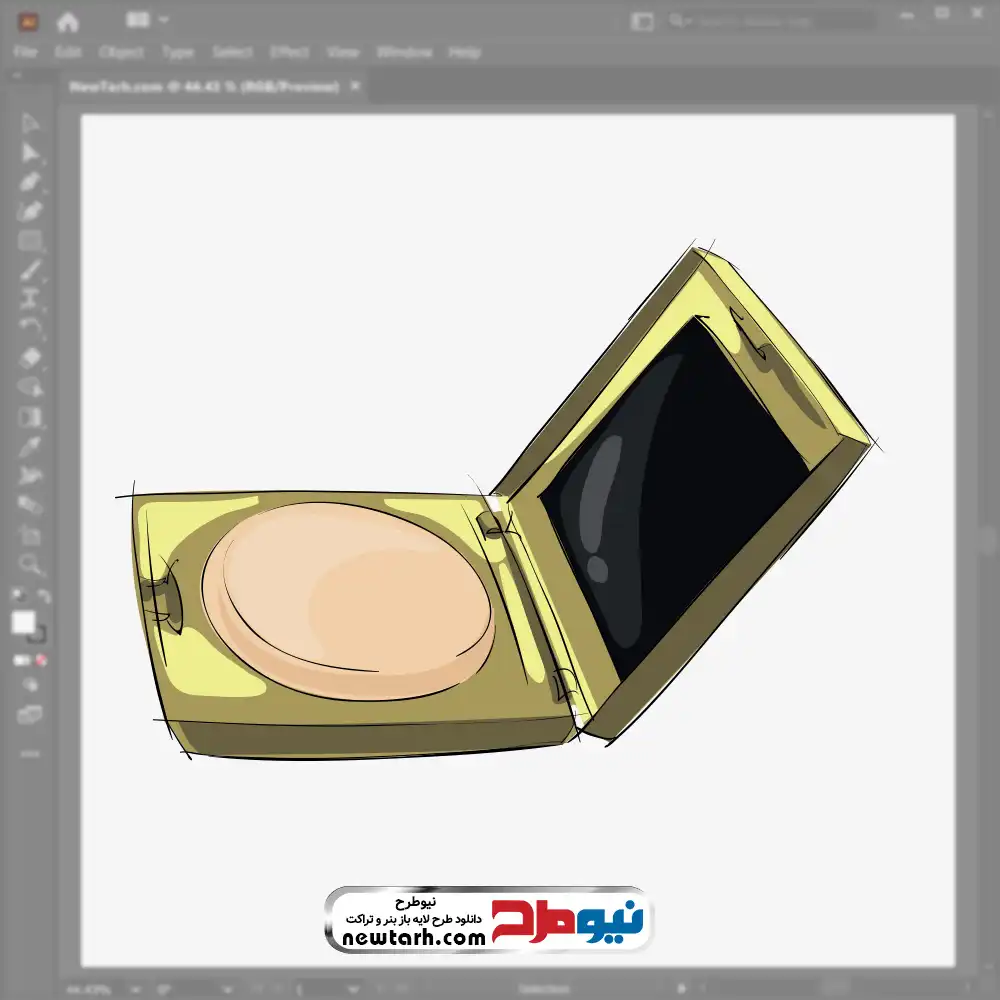The image size is (1000, 1000).
Task: Reset to default fill and stroke
Action: [x=17, y=596]
